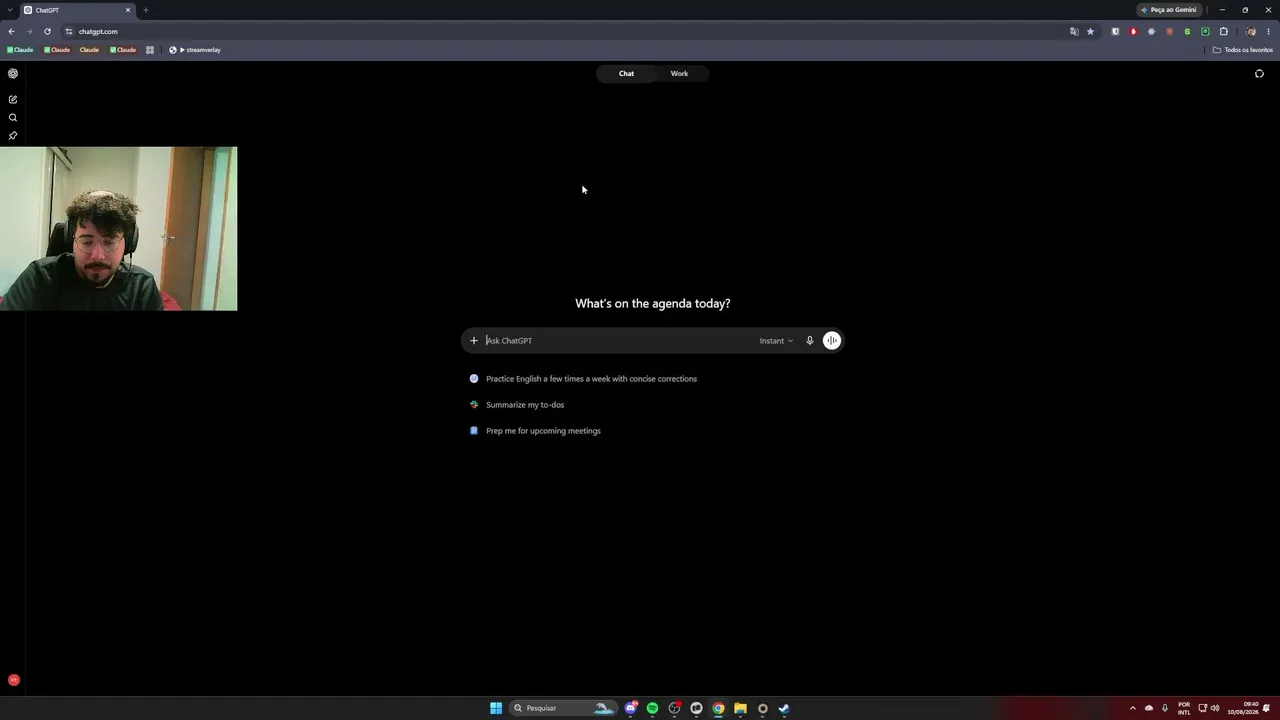The height and width of the screenshot is (720, 1280).
Task: Switch to the Chat tab
Action: click(626, 73)
